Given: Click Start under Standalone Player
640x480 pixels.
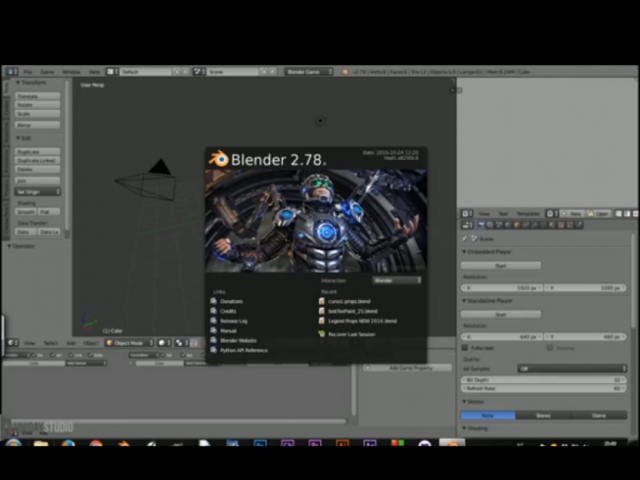Looking at the screenshot, I should 501,315.
